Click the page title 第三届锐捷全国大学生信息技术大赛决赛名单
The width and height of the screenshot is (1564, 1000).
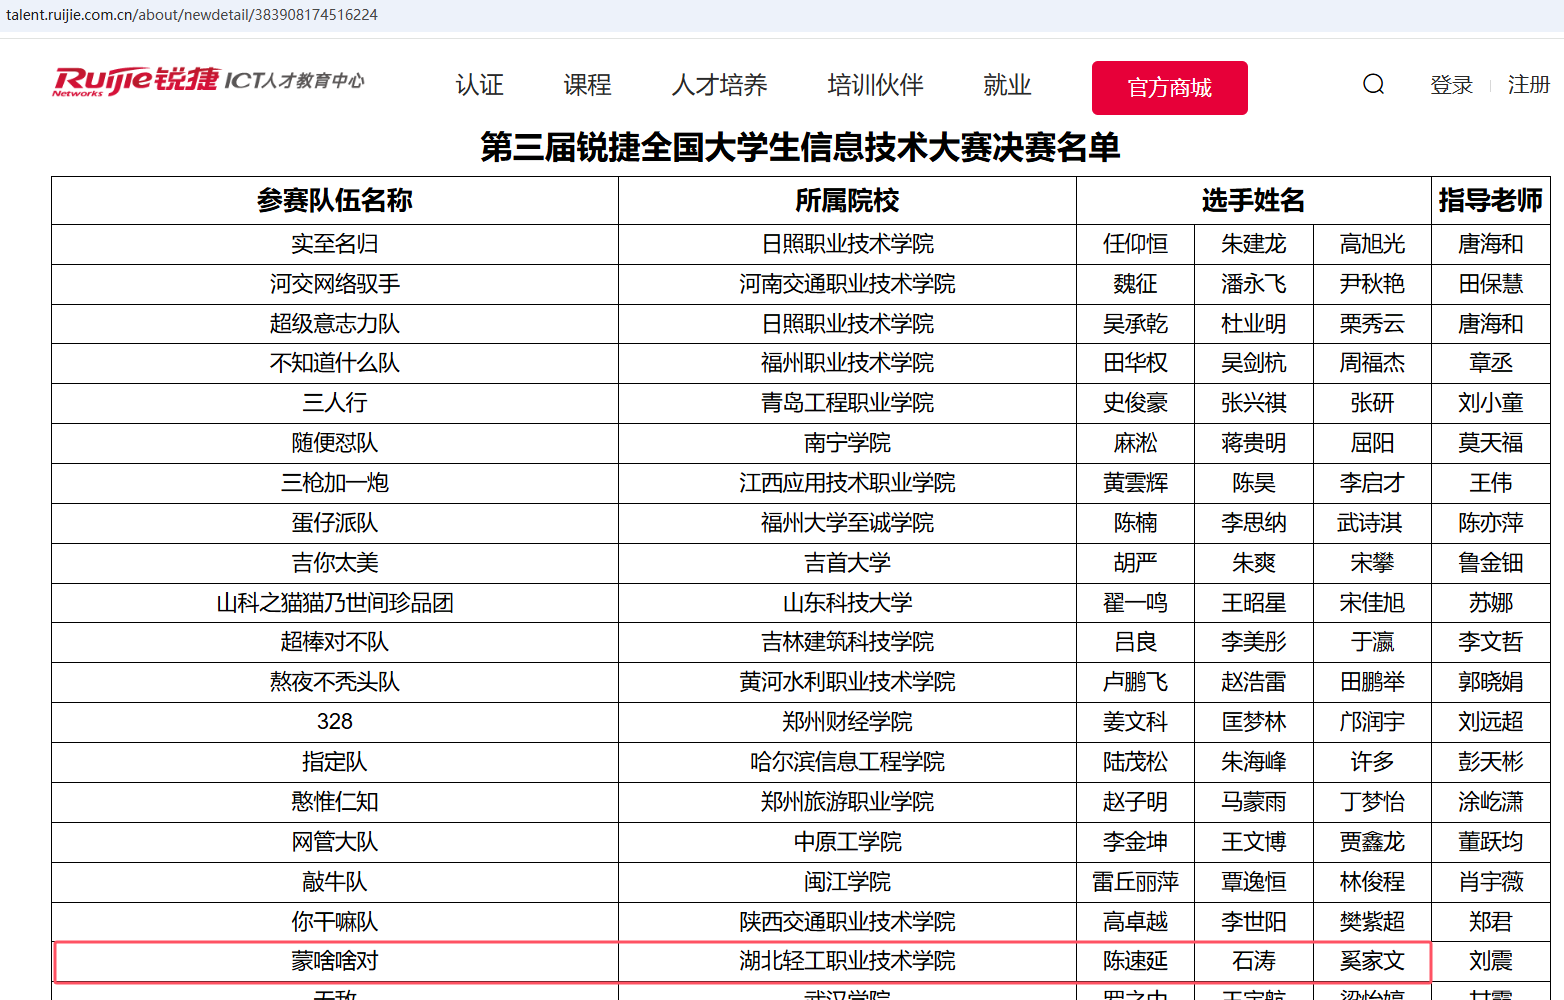[800, 147]
